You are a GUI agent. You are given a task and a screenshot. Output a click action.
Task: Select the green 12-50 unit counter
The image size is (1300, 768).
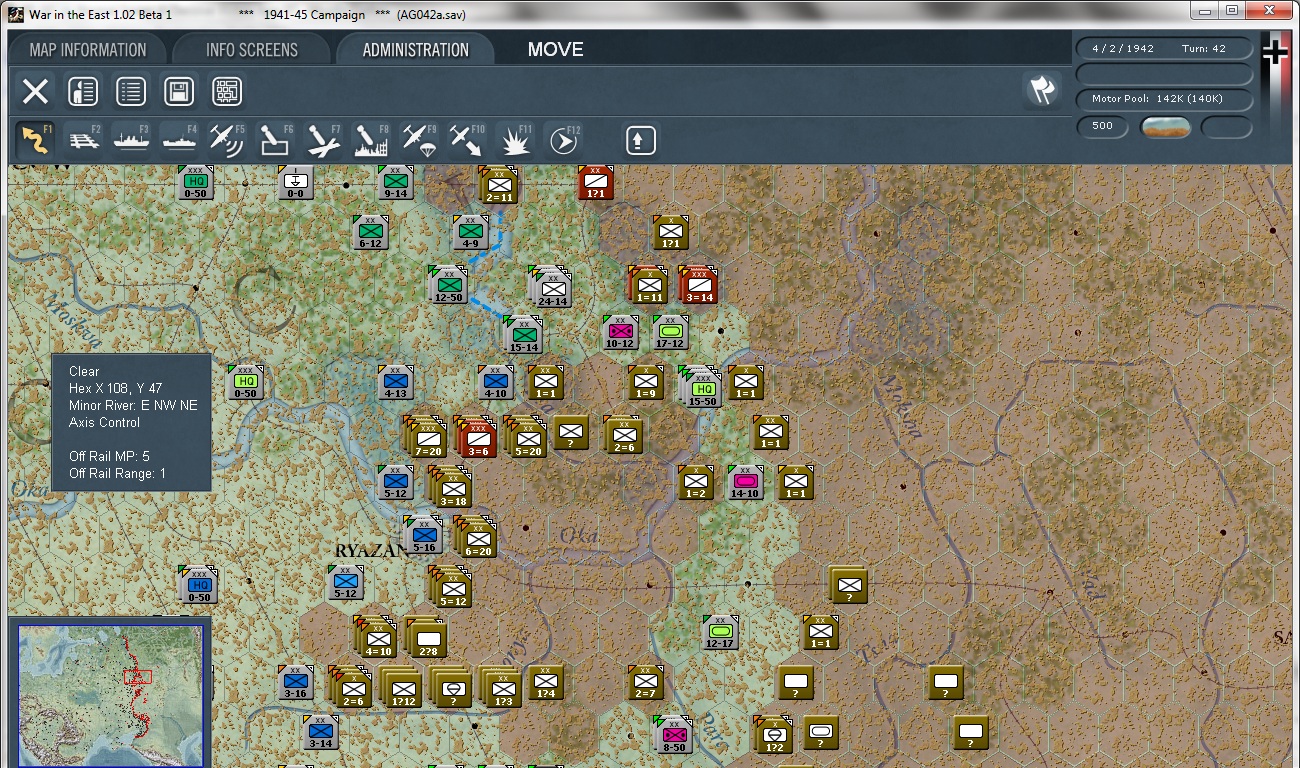click(x=448, y=285)
